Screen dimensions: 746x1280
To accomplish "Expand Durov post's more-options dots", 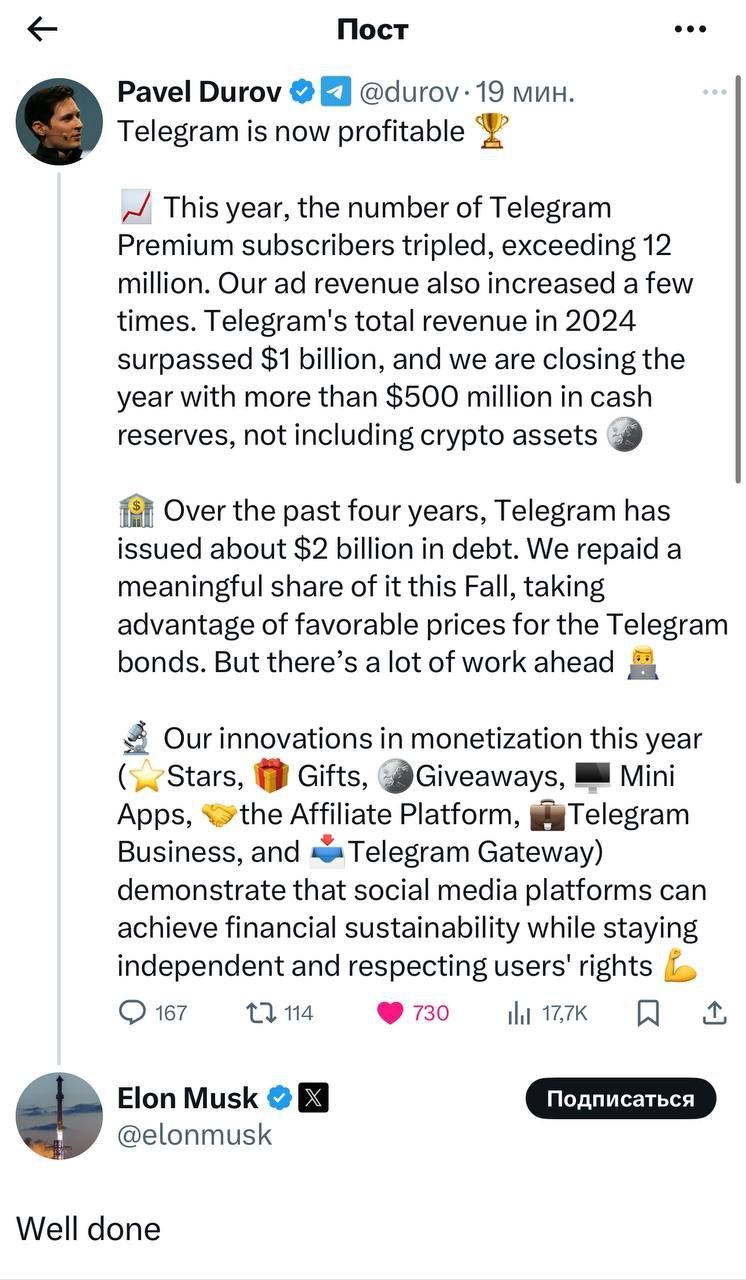I will click(x=714, y=93).
